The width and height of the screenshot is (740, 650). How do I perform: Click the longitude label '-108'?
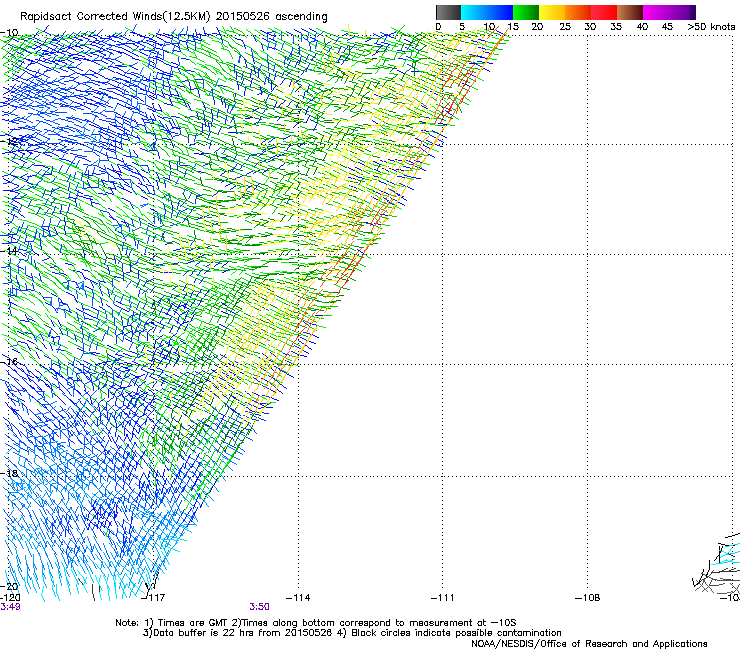587,598
